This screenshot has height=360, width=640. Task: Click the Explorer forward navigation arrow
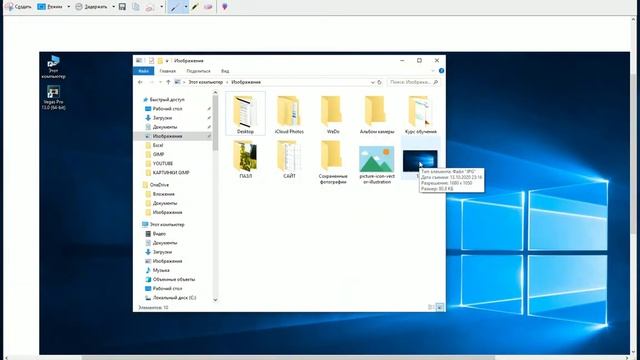tap(151, 82)
